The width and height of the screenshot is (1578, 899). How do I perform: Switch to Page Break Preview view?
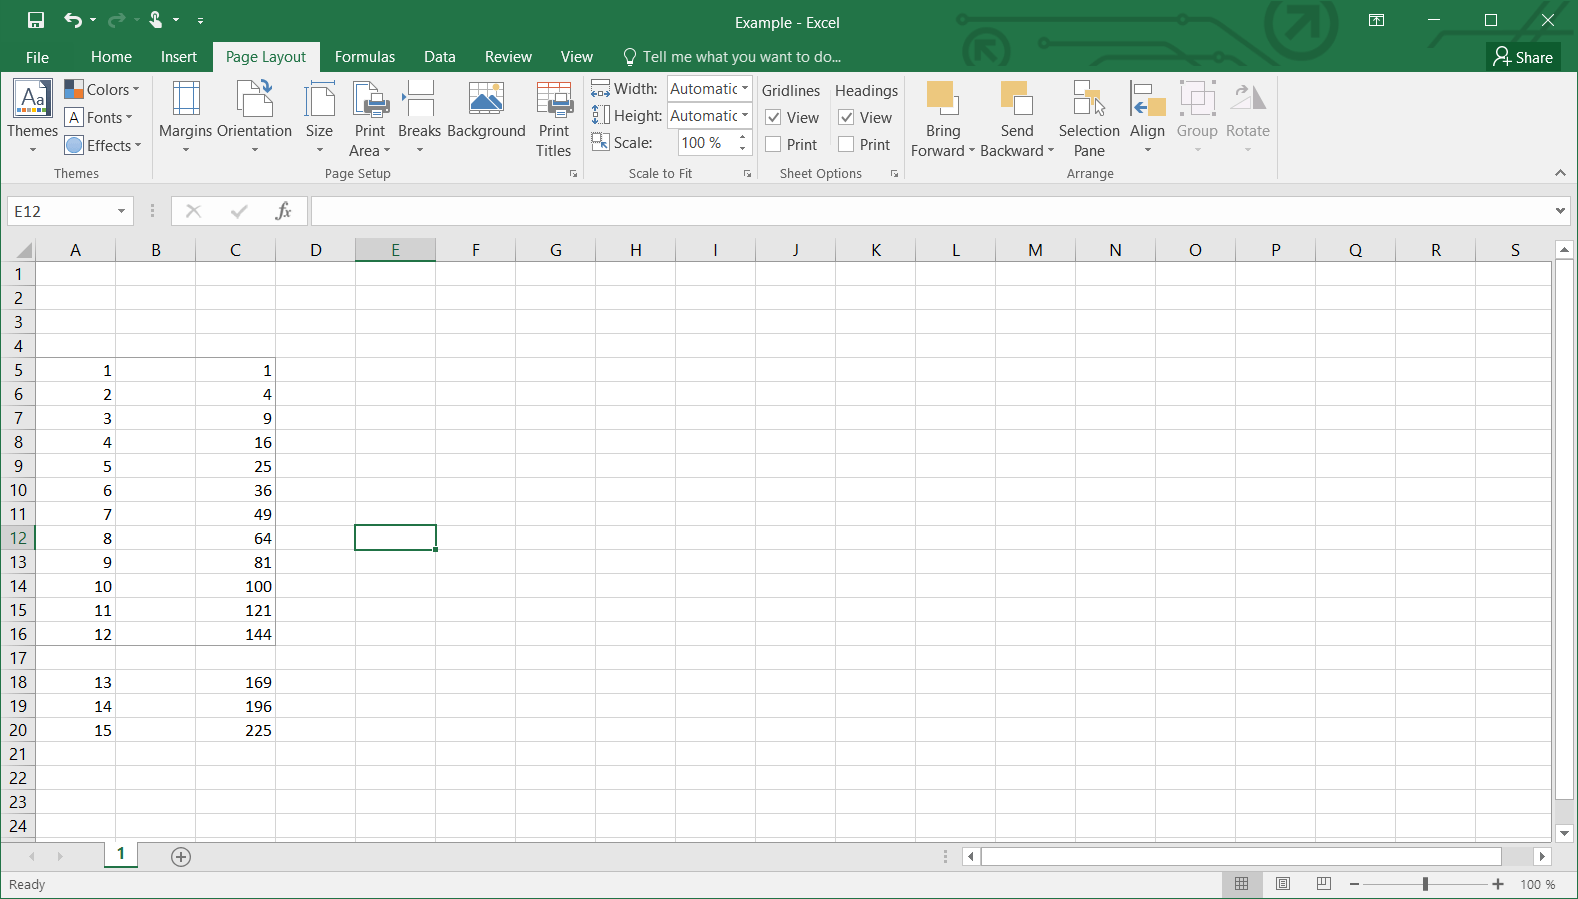pyautogui.click(x=1324, y=884)
